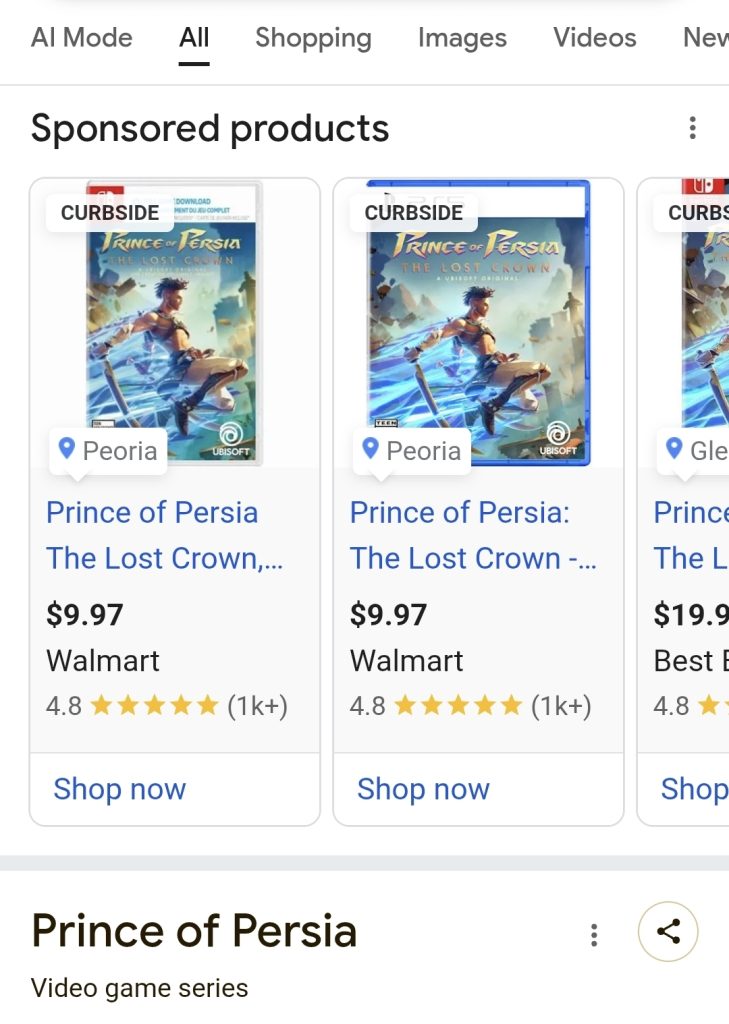The height and width of the screenshot is (1024, 729).
Task: Click the Prince of Persia knowledge panel heading
Action: click(x=194, y=931)
